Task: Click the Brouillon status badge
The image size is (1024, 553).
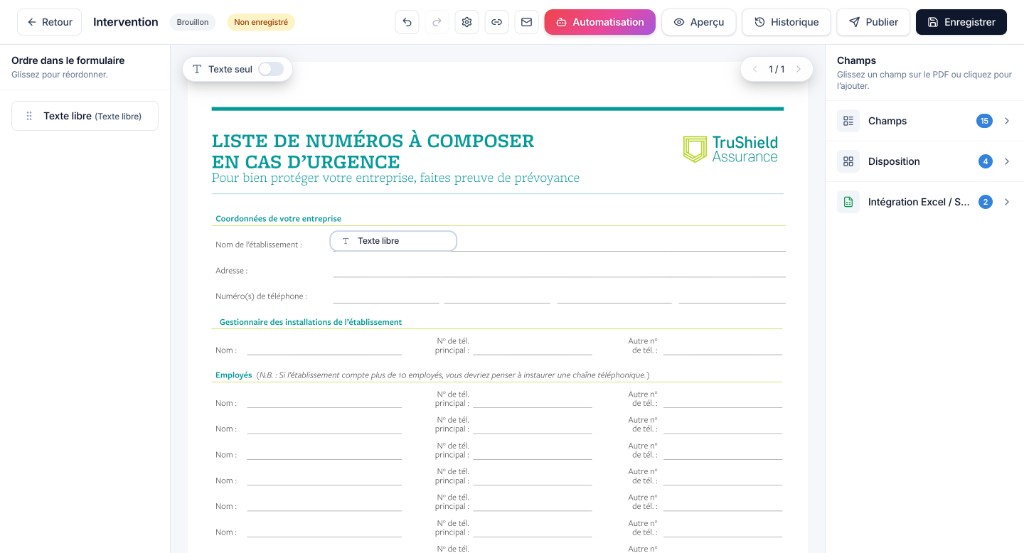Action: pos(193,22)
